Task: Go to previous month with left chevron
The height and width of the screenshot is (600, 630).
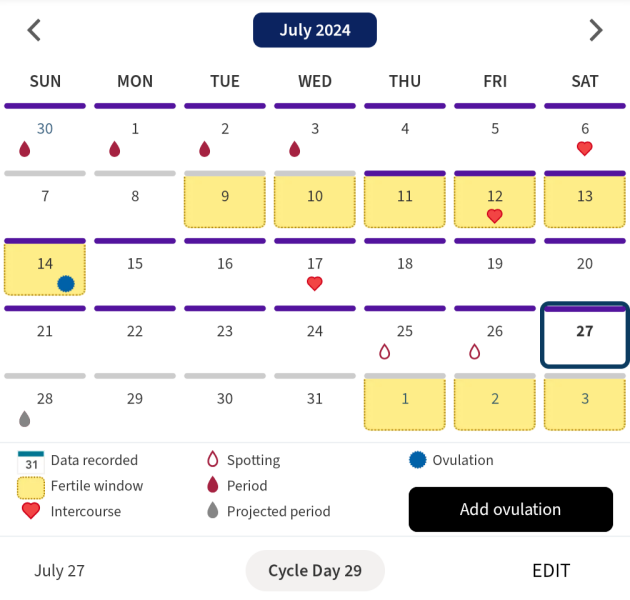Action: [x=34, y=30]
